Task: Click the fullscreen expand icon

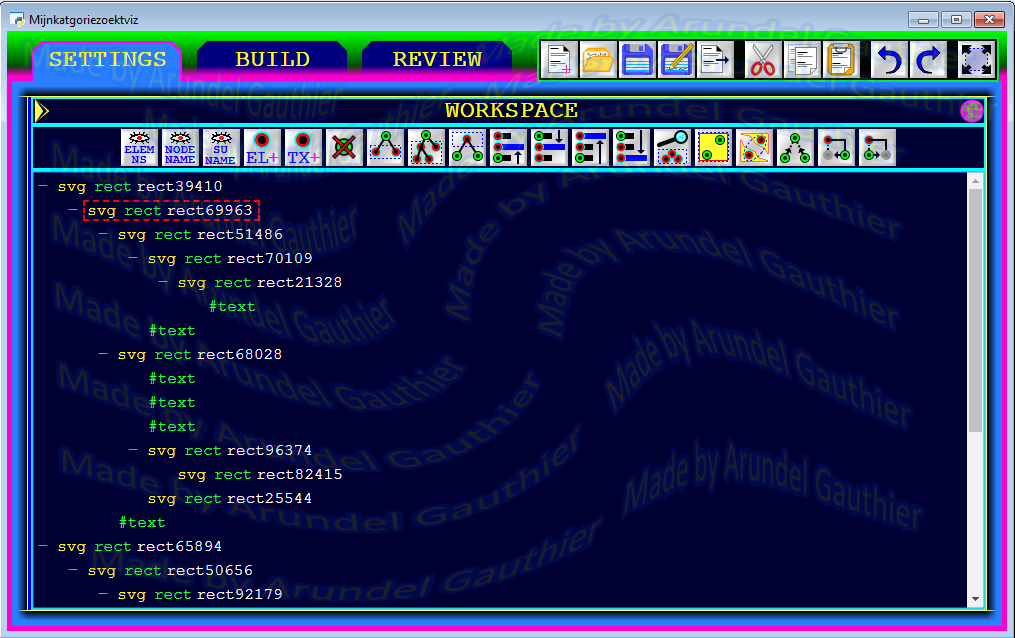Action: (x=975, y=60)
